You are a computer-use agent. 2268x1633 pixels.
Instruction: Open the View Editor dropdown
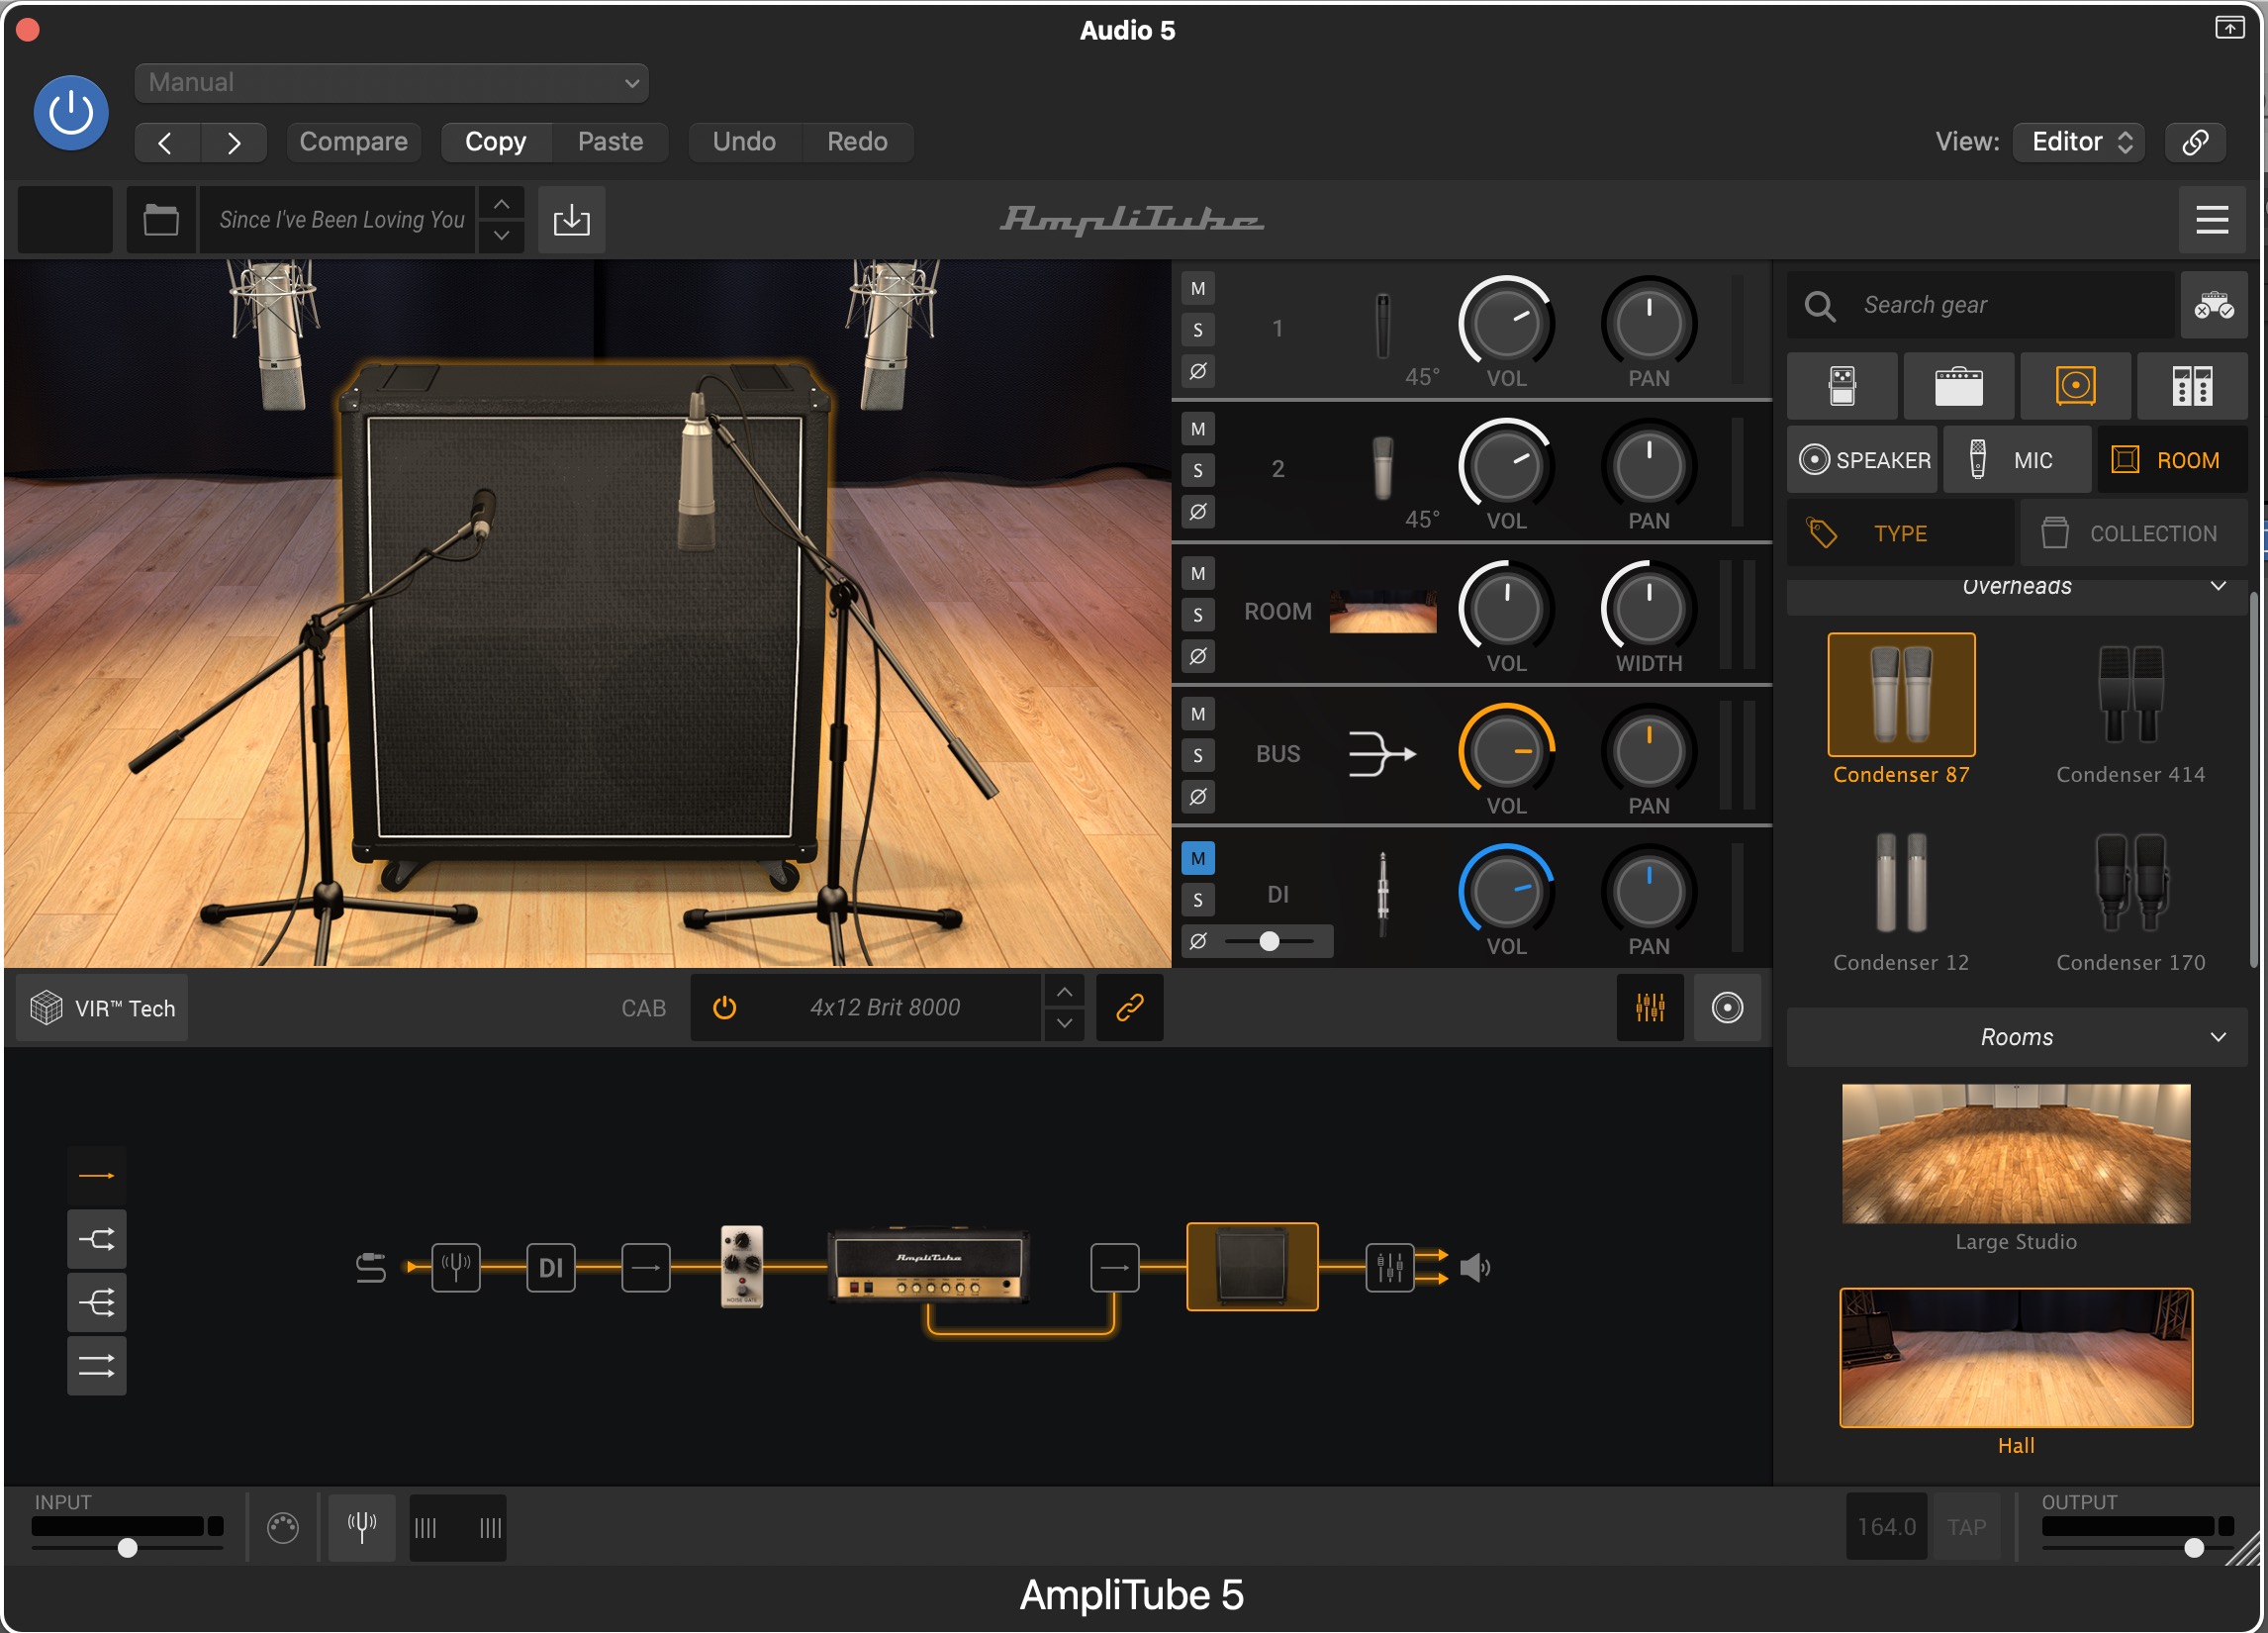tap(2078, 141)
